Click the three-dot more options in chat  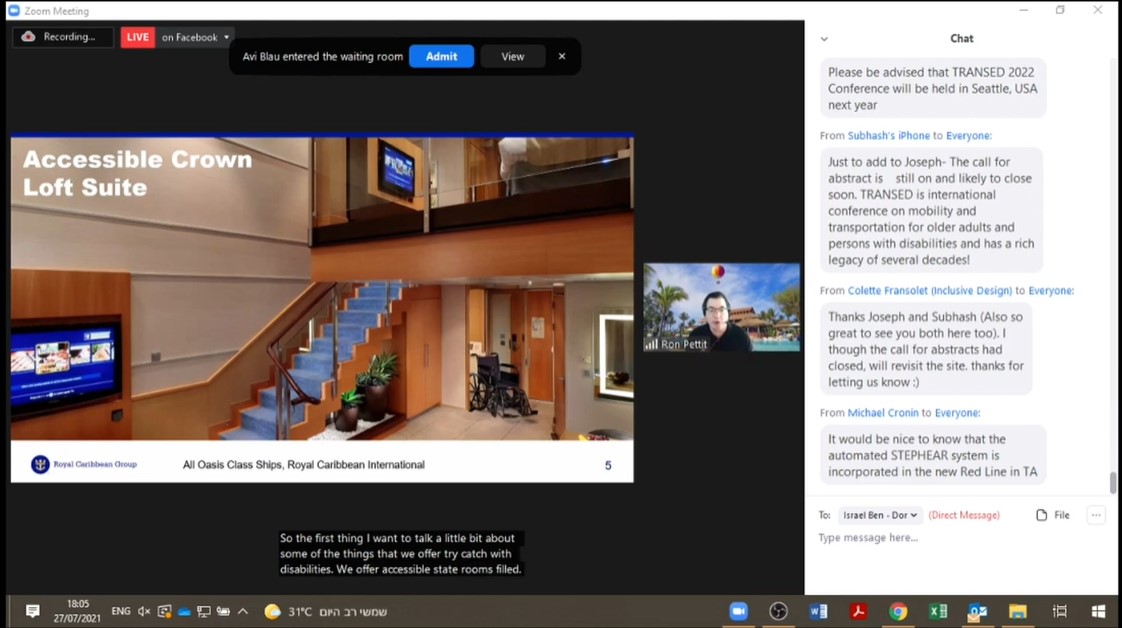[1096, 514]
